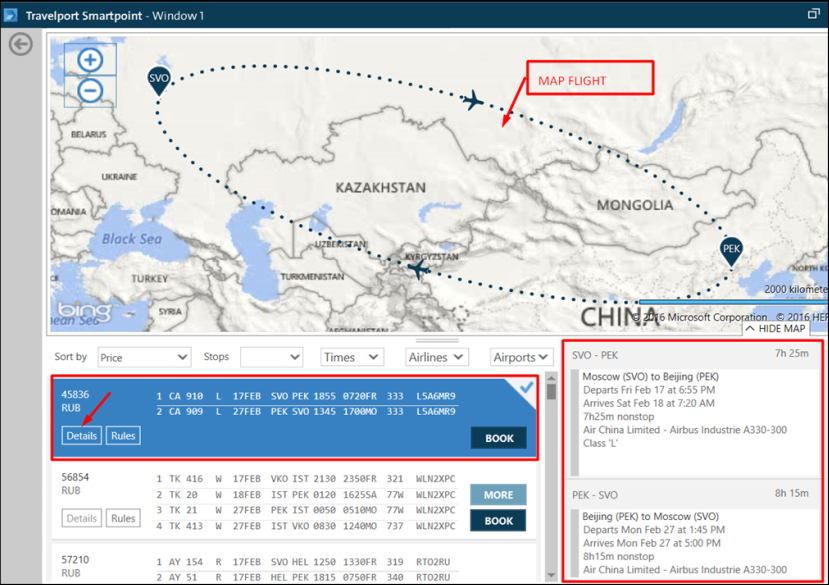Select flight segment AY 51 HEL PEK
Image resolution: width=829 pixels, height=585 pixels.
pyautogui.click(x=303, y=577)
